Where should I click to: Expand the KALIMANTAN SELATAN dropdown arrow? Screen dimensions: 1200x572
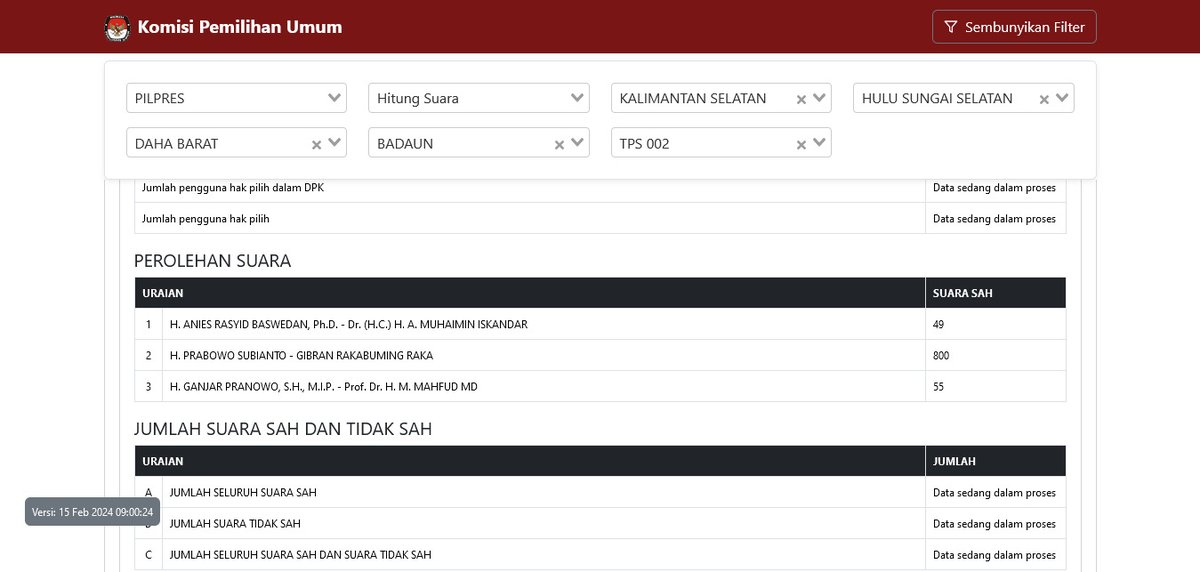pos(820,98)
